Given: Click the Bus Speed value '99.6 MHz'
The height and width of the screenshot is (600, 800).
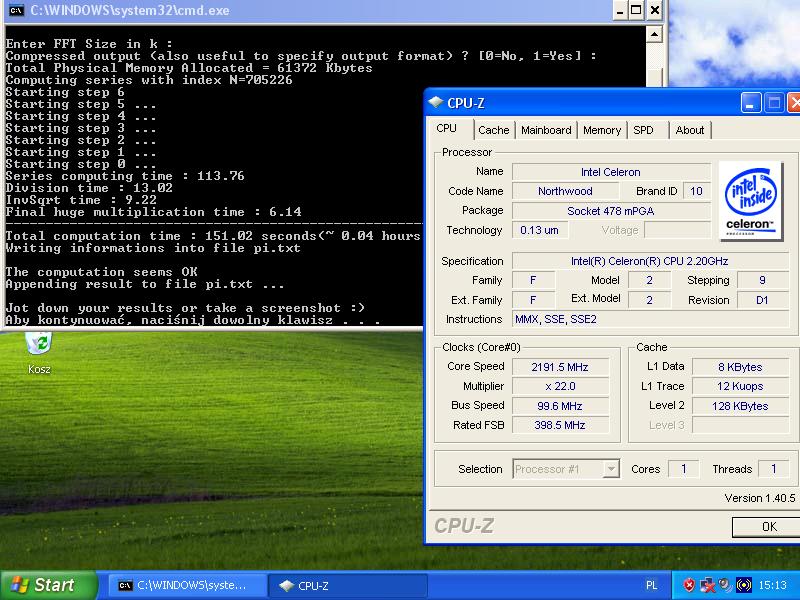Looking at the screenshot, I should click(560, 406).
